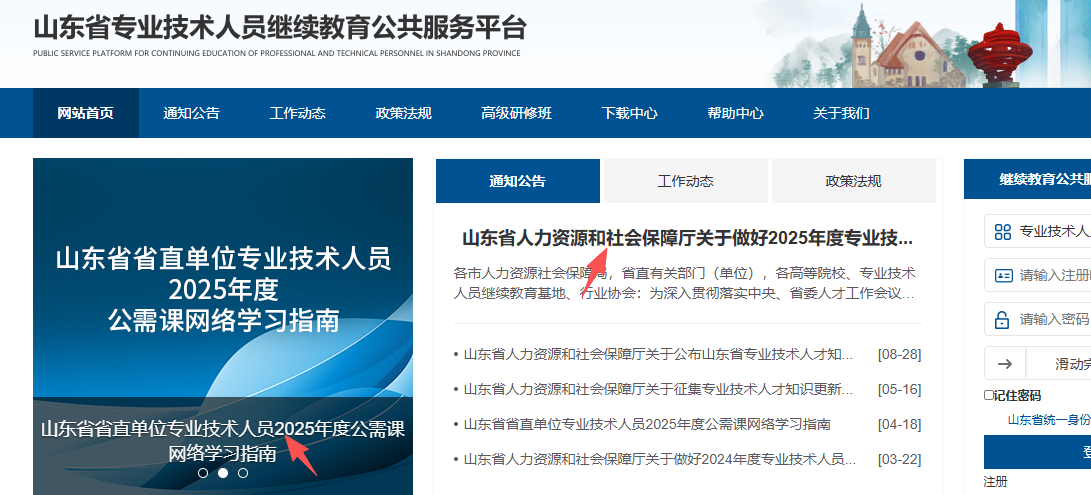Switch to the 工作动态 tab
The image size is (1091, 495).
(x=685, y=181)
